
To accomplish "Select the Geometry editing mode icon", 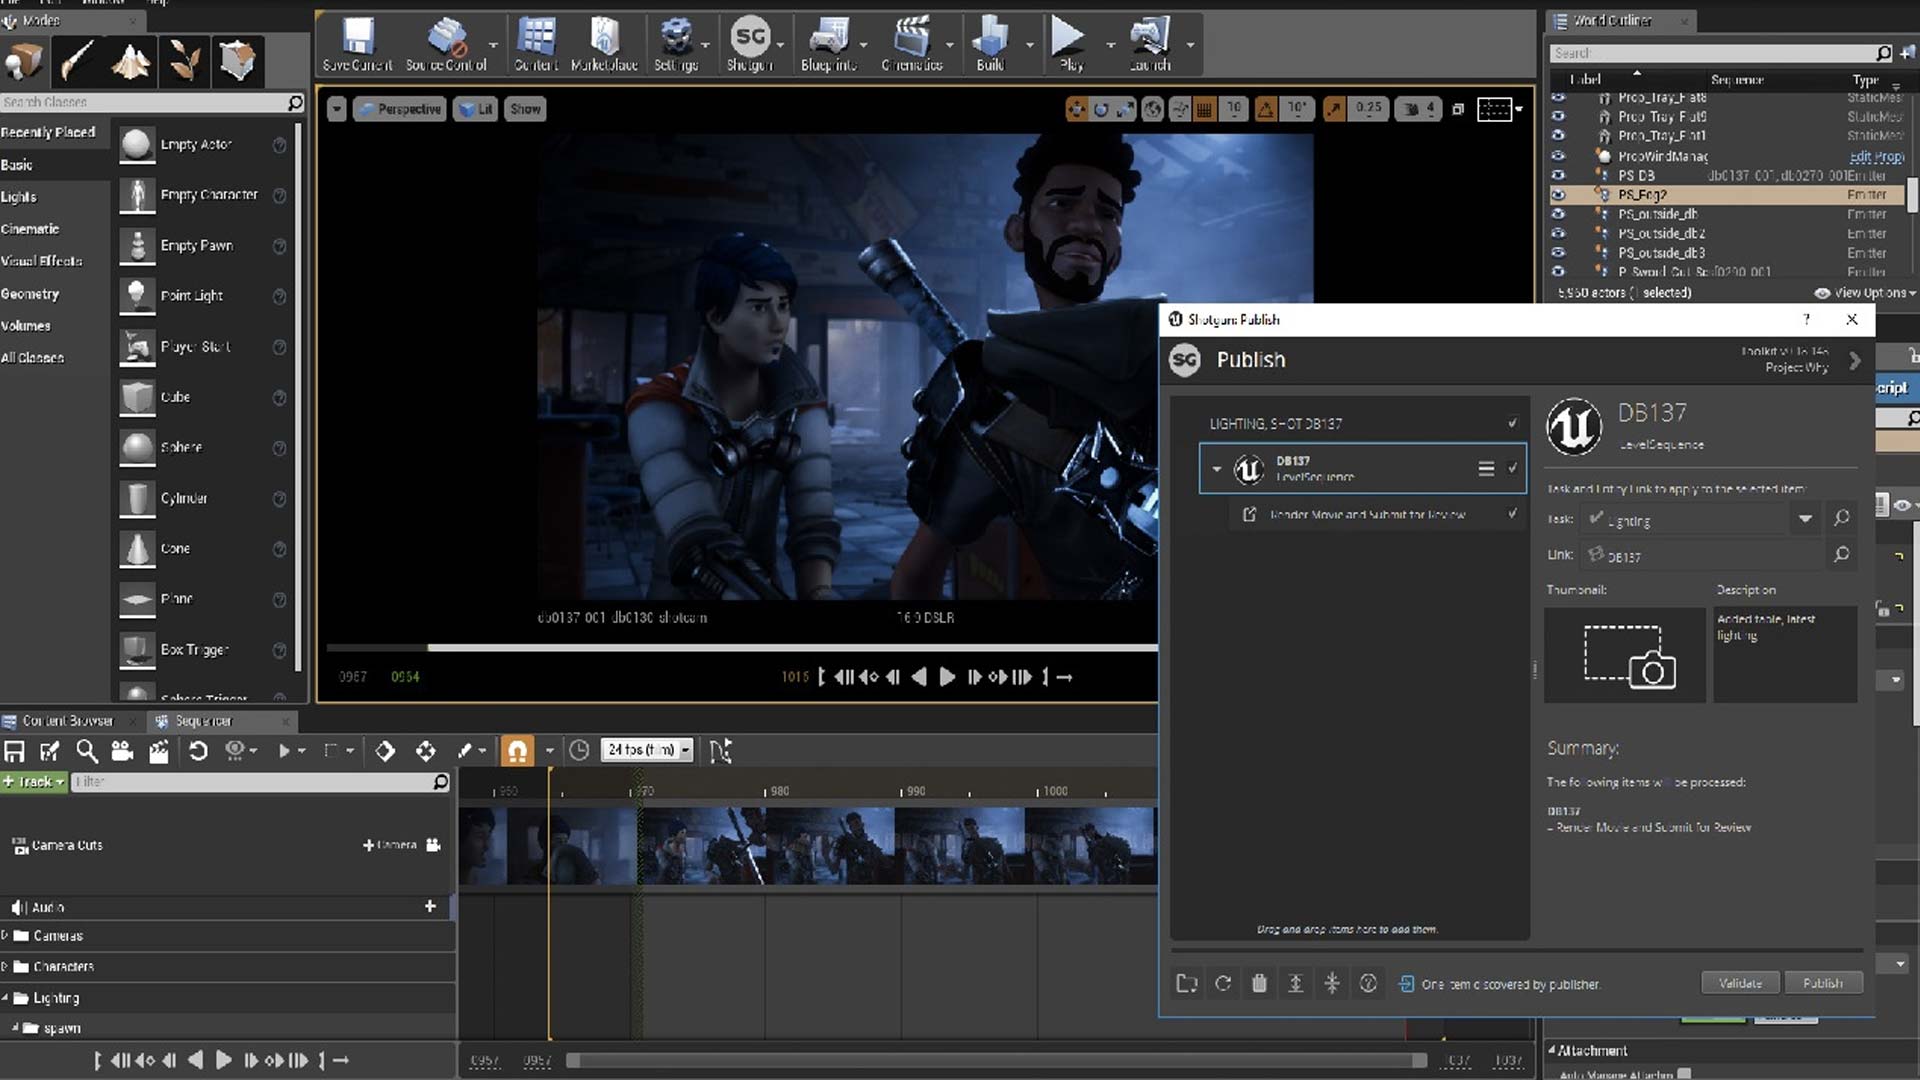I will pyautogui.click(x=237, y=62).
